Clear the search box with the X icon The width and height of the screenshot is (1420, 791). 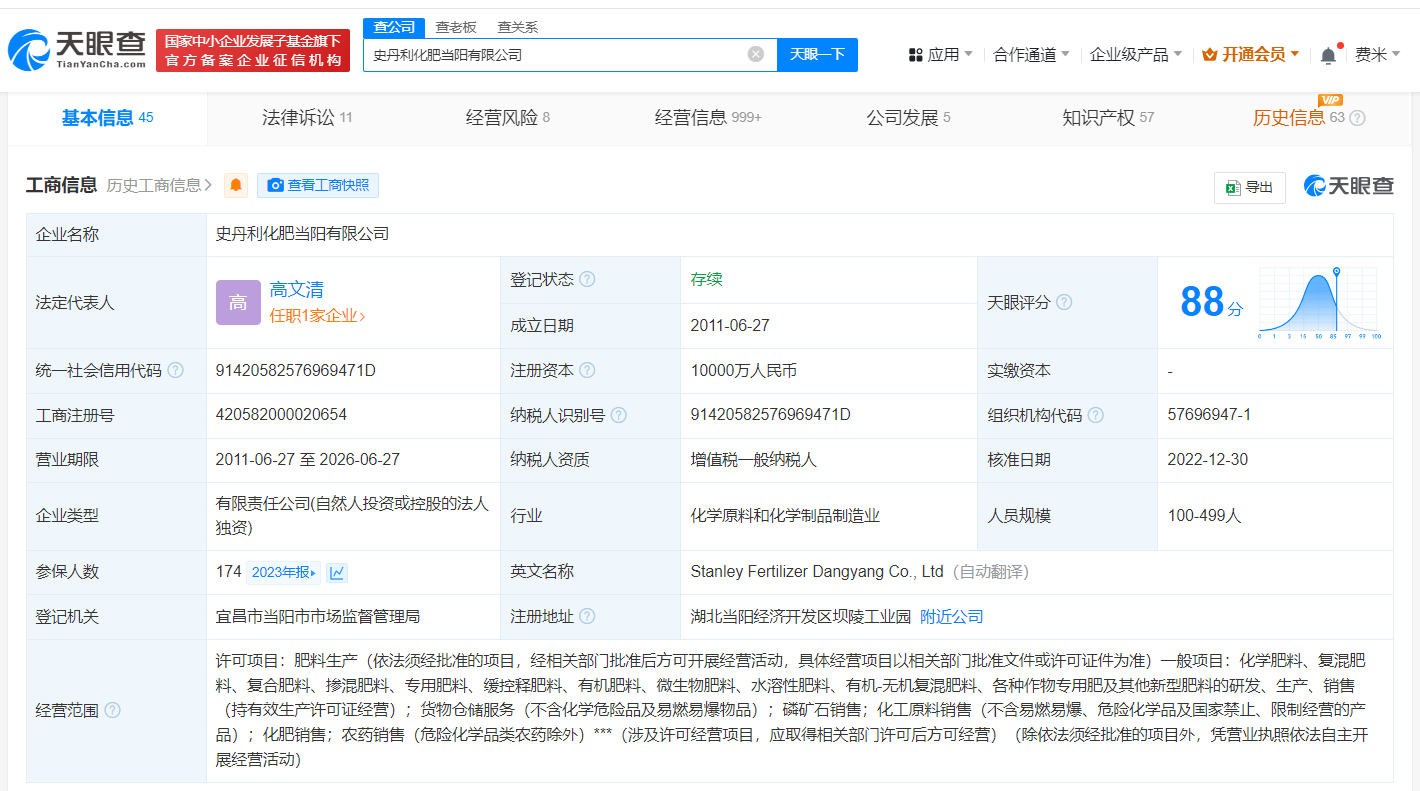pos(756,54)
